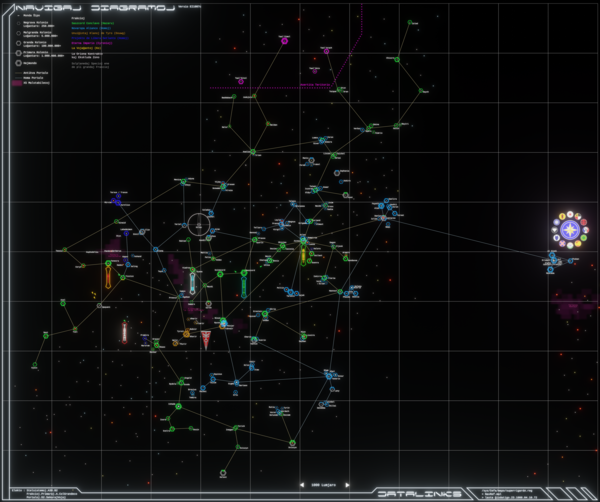Select the multicolored faction emblem wheel
Viewport: 600px width, 502px height.
click(570, 229)
